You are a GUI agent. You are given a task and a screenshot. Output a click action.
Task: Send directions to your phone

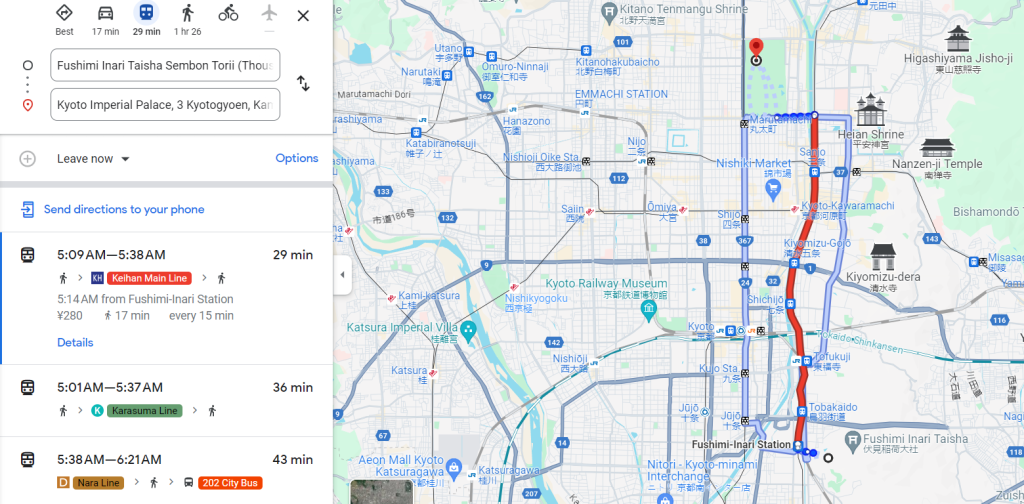pyautogui.click(x=123, y=210)
